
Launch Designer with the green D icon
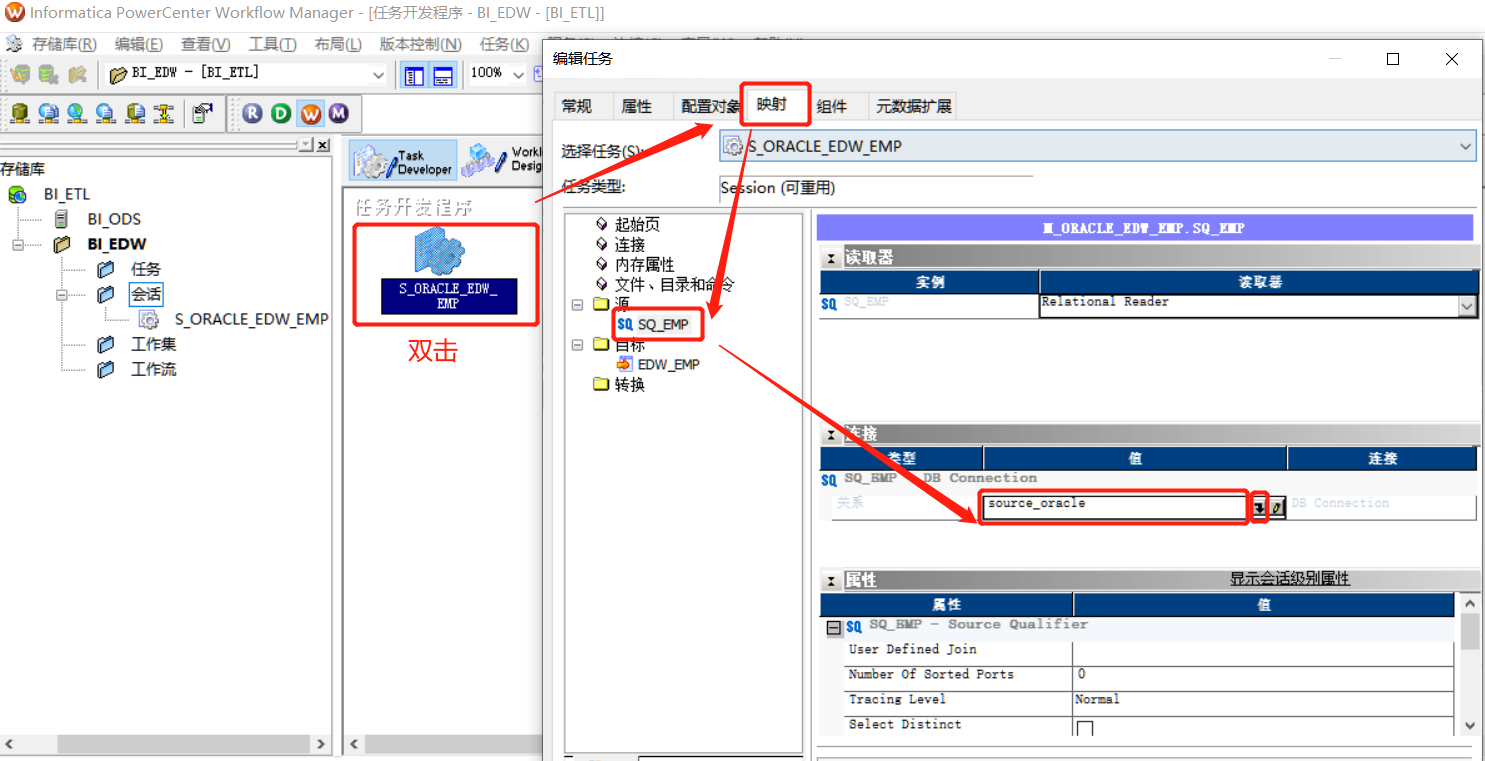tap(281, 113)
